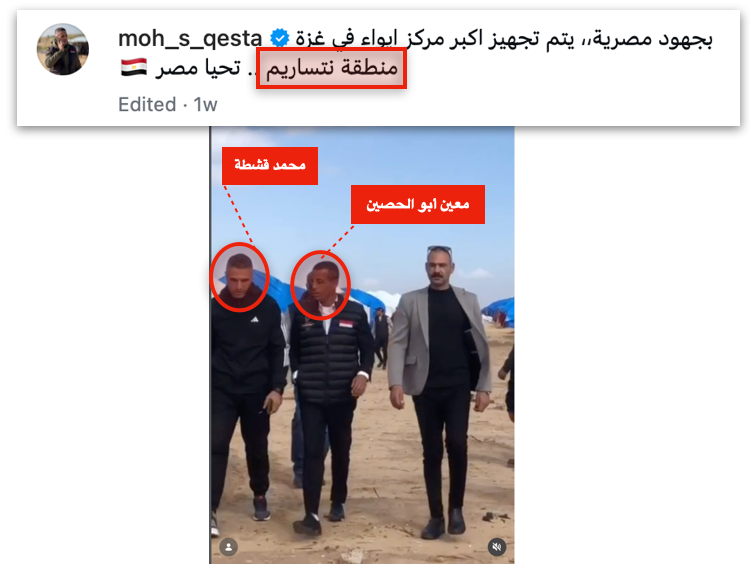This screenshot has height=580, width=756.
Task: Select the red label معين ابو الحصين
Action: click(418, 204)
